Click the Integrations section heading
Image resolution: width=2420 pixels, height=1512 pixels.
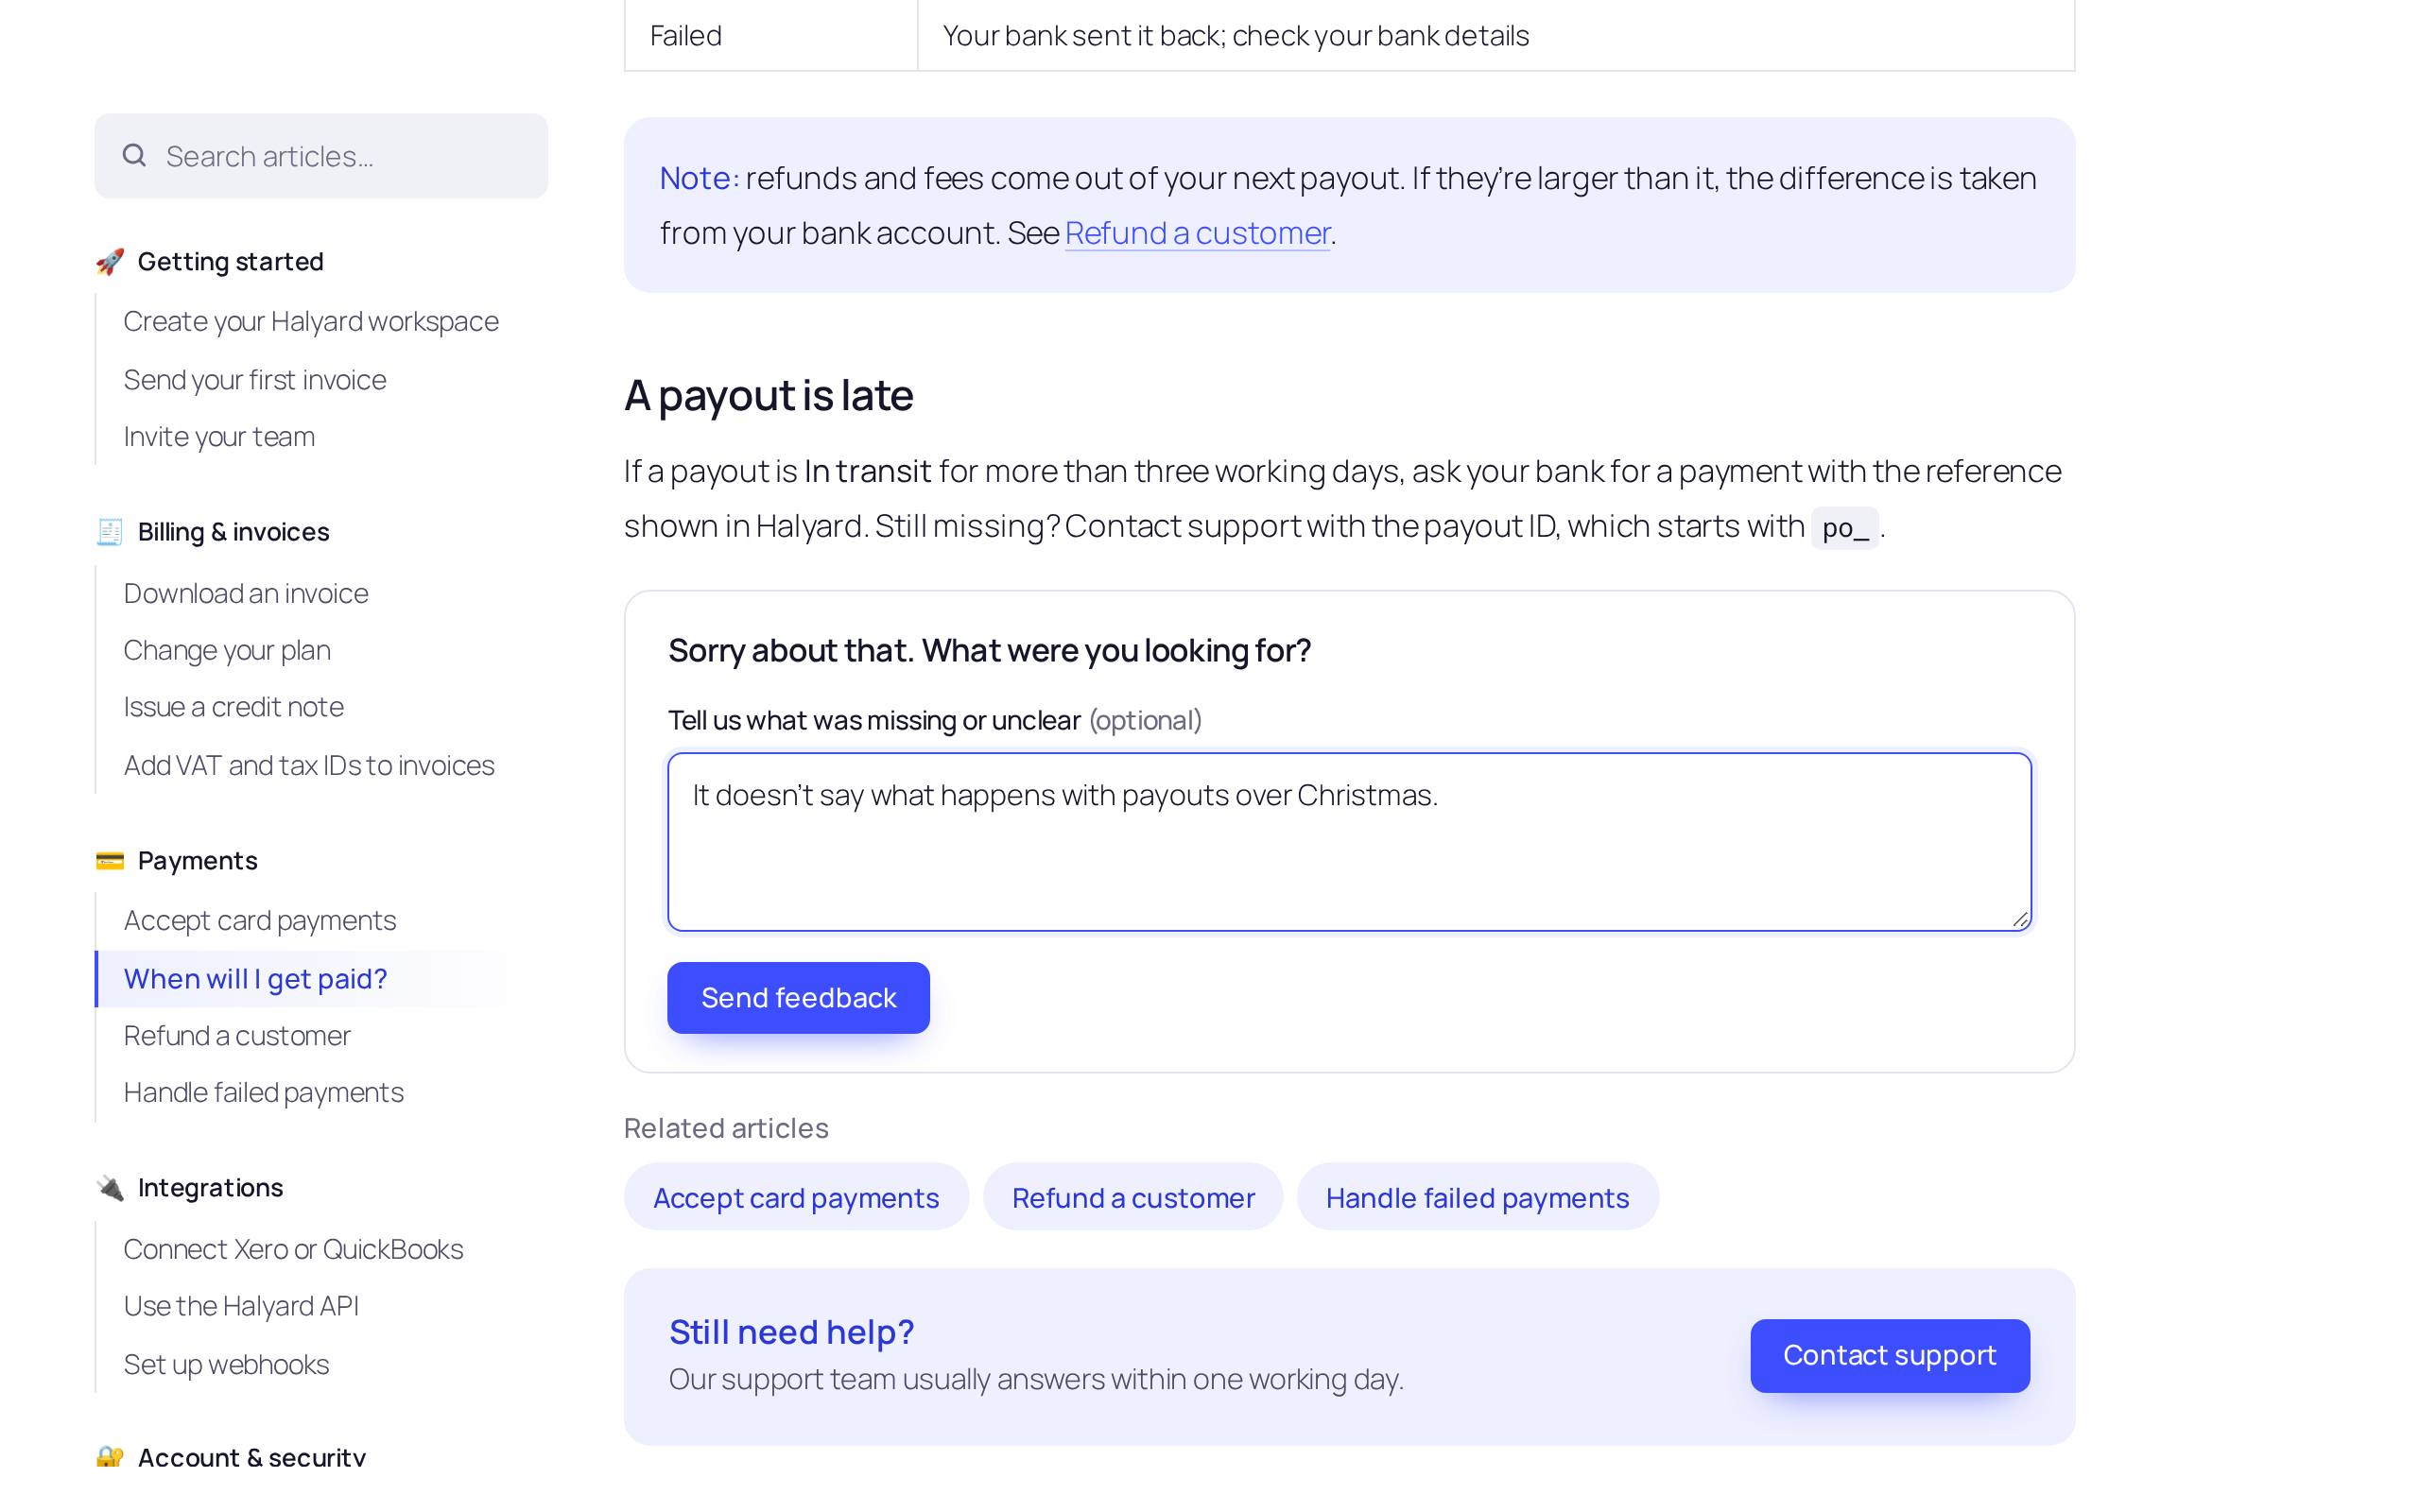(210, 1187)
